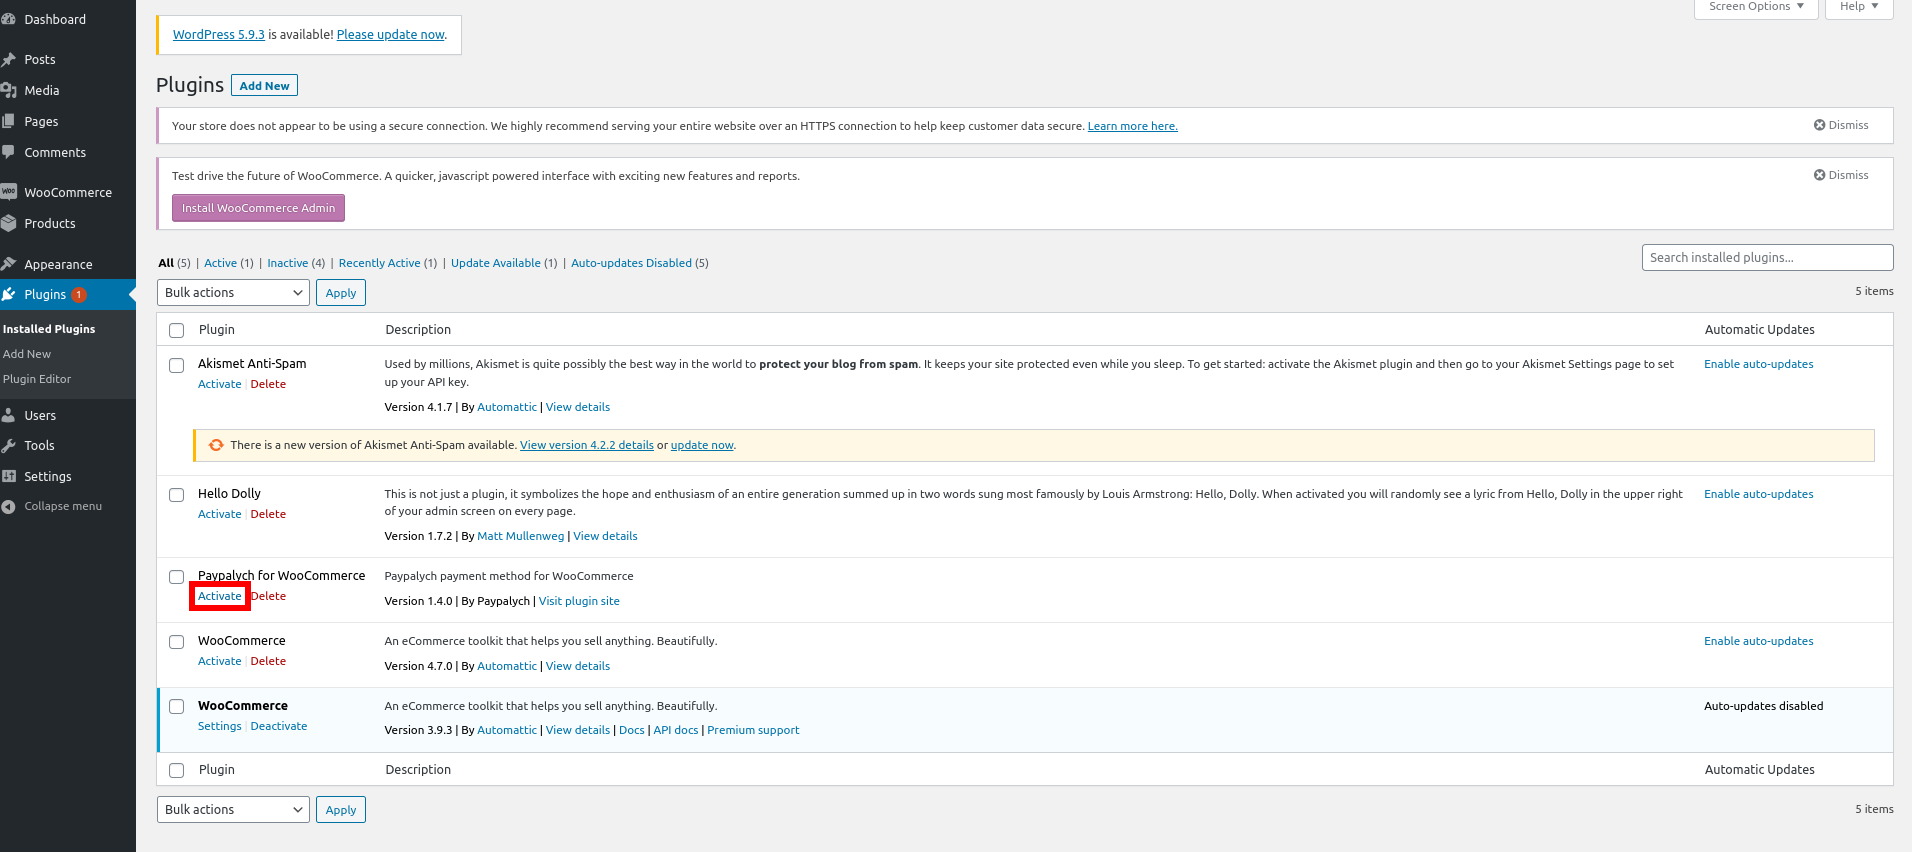This screenshot has height=852, width=1912.
Task: Enable auto-updates for Akismet Anti-Spam
Action: (x=1759, y=364)
